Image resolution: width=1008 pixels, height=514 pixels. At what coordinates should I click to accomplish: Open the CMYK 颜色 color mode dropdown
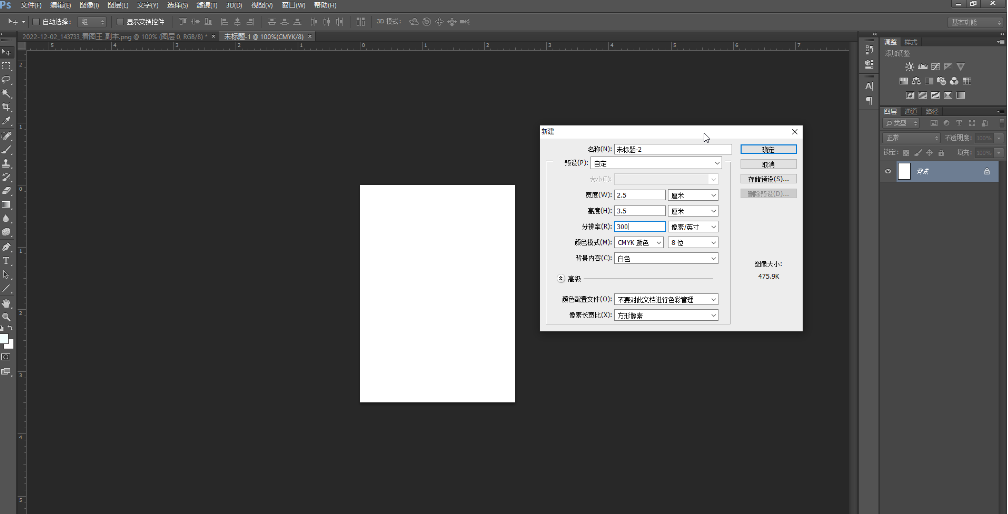638,242
